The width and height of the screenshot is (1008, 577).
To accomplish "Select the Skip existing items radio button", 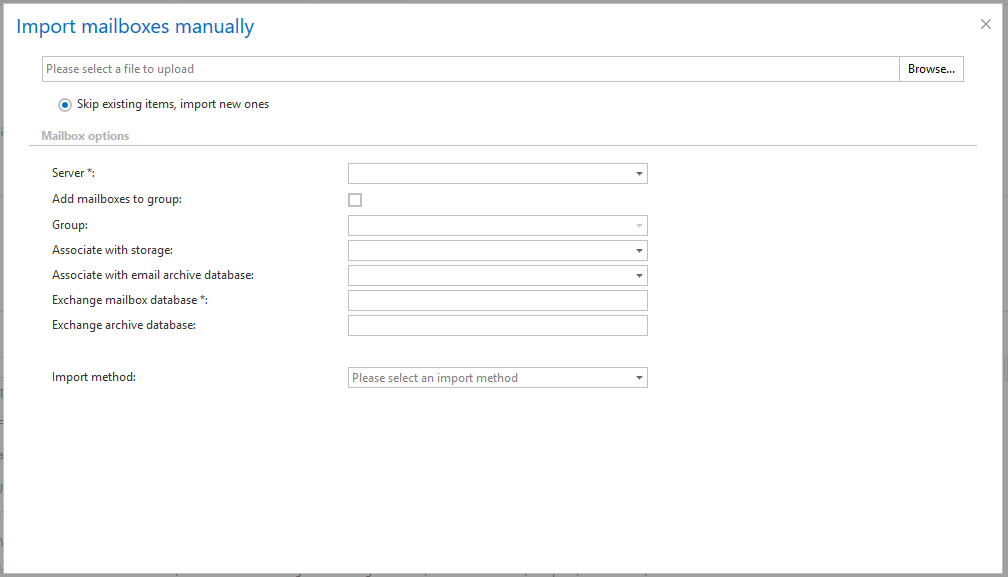I will [x=65, y=104].
